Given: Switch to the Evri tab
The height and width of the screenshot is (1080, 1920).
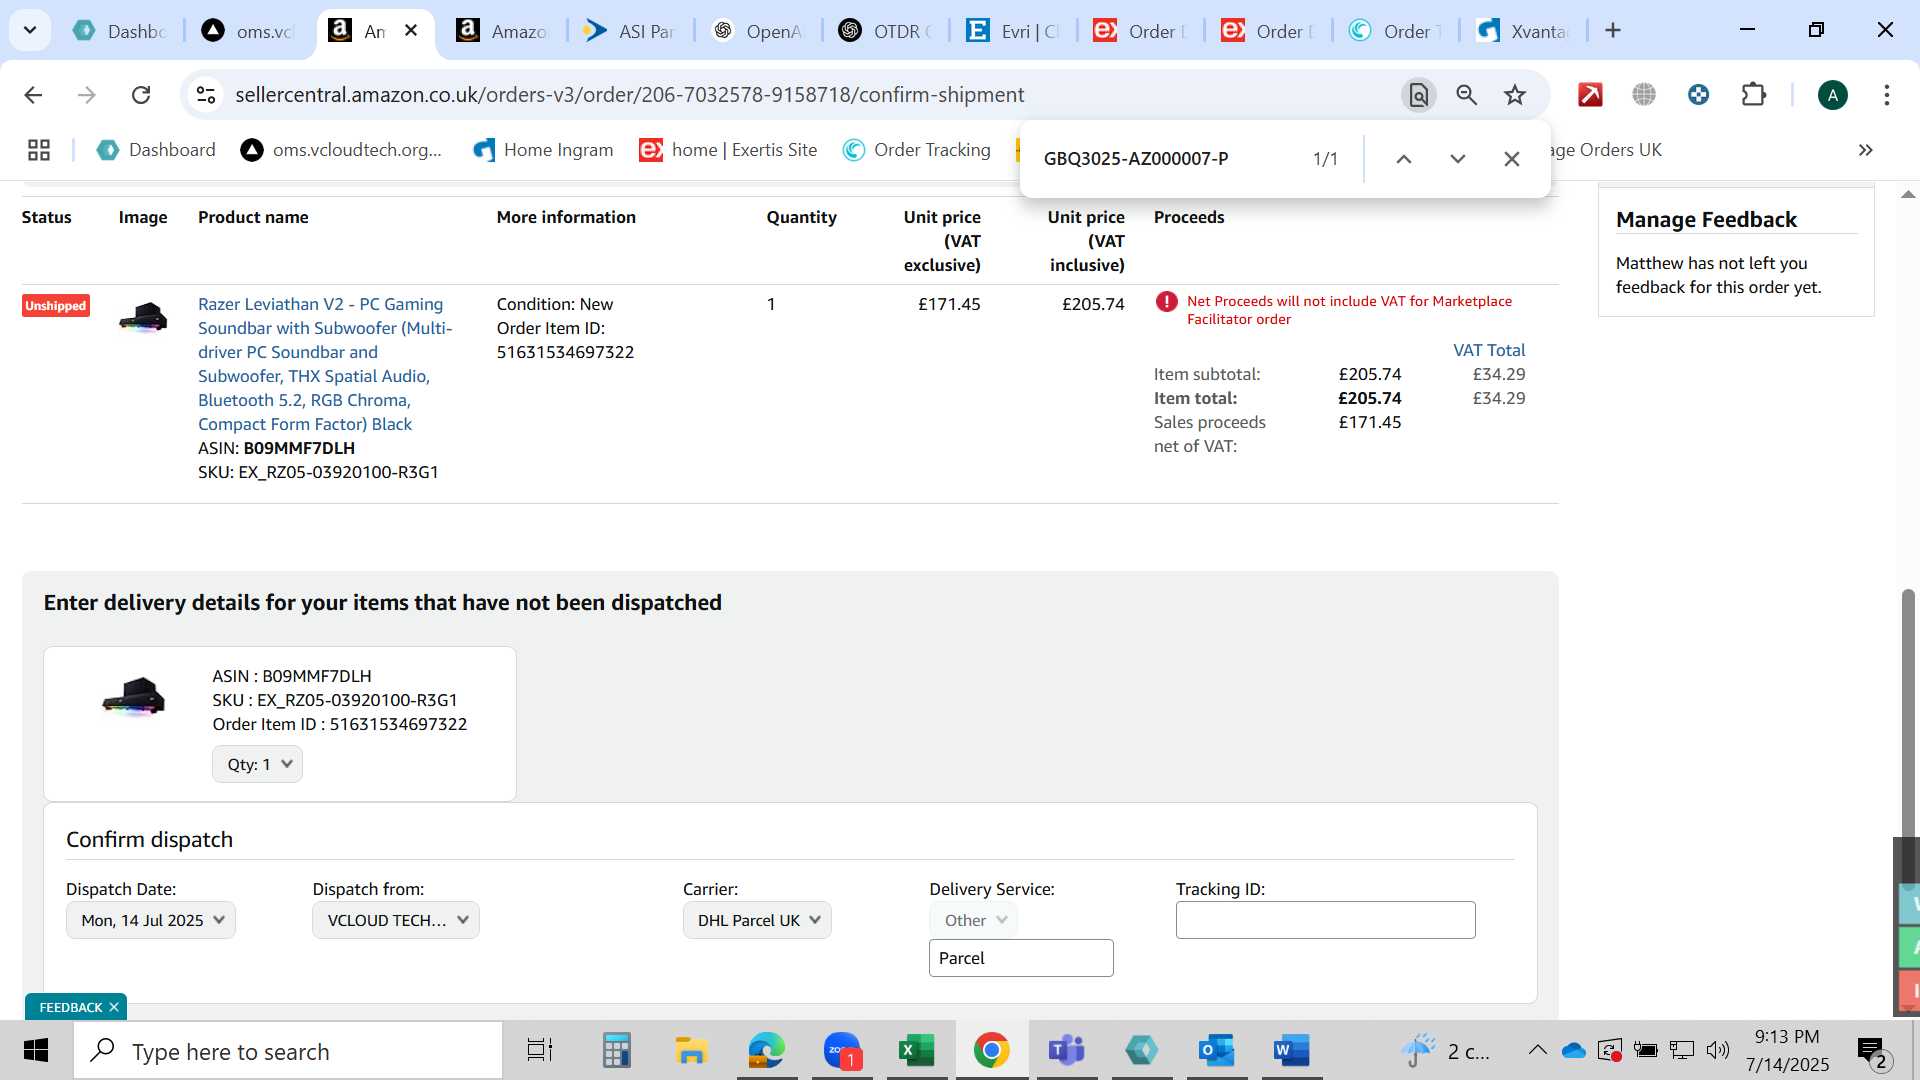Looking at the screenshot, I should coord(1014,31).
